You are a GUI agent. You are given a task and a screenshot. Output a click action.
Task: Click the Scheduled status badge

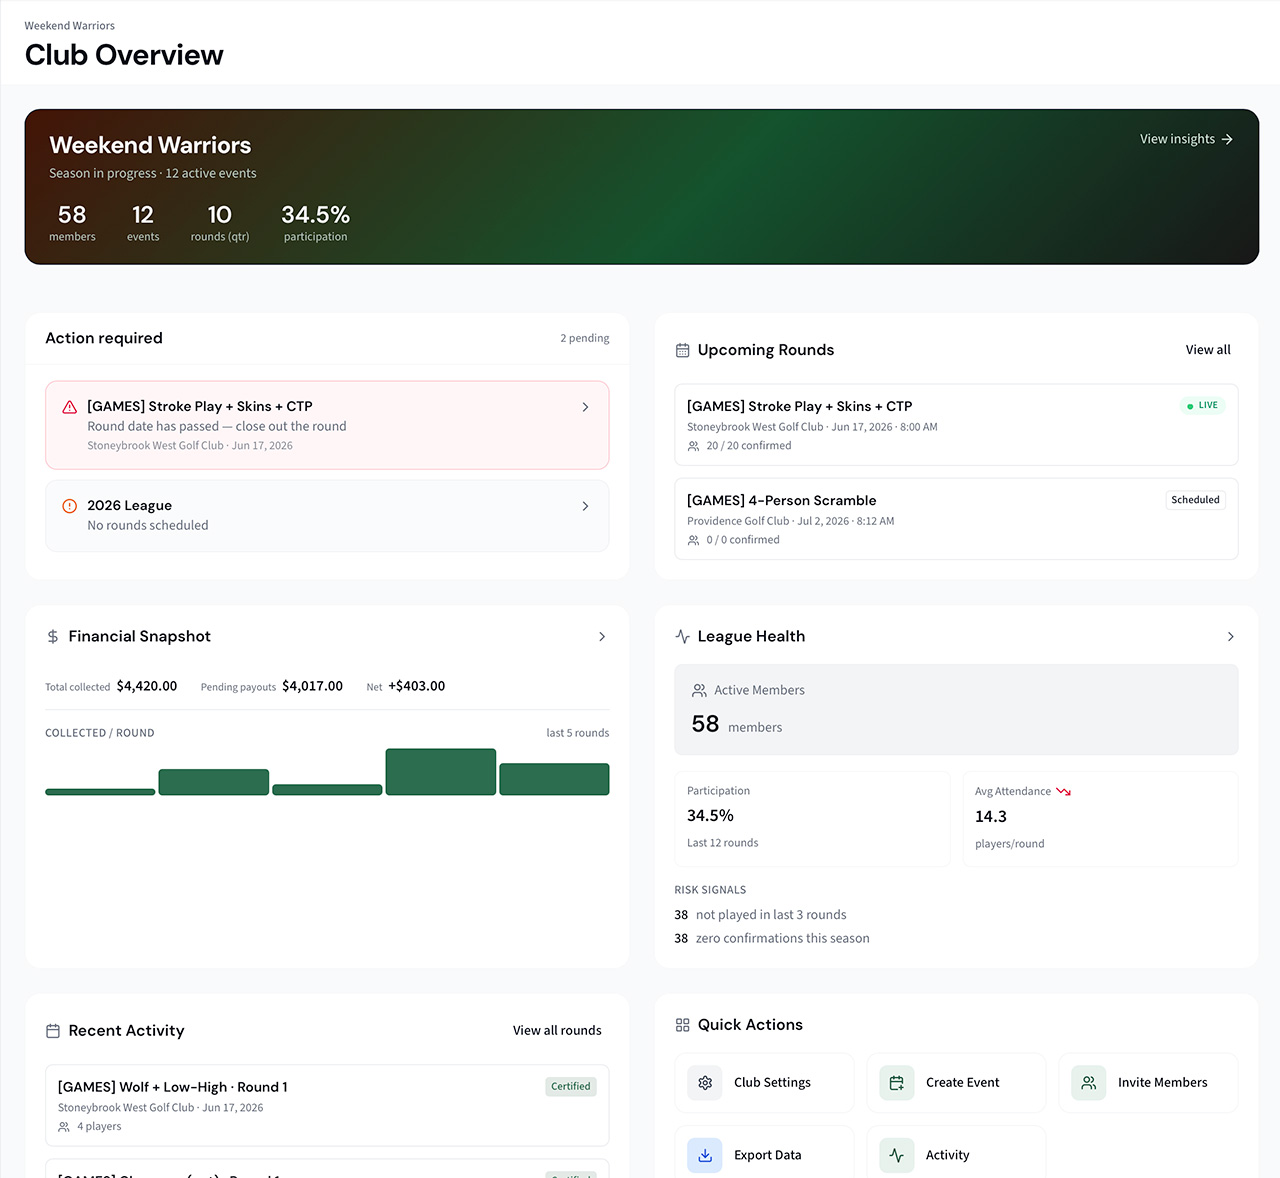click(x=1195, y=500)
